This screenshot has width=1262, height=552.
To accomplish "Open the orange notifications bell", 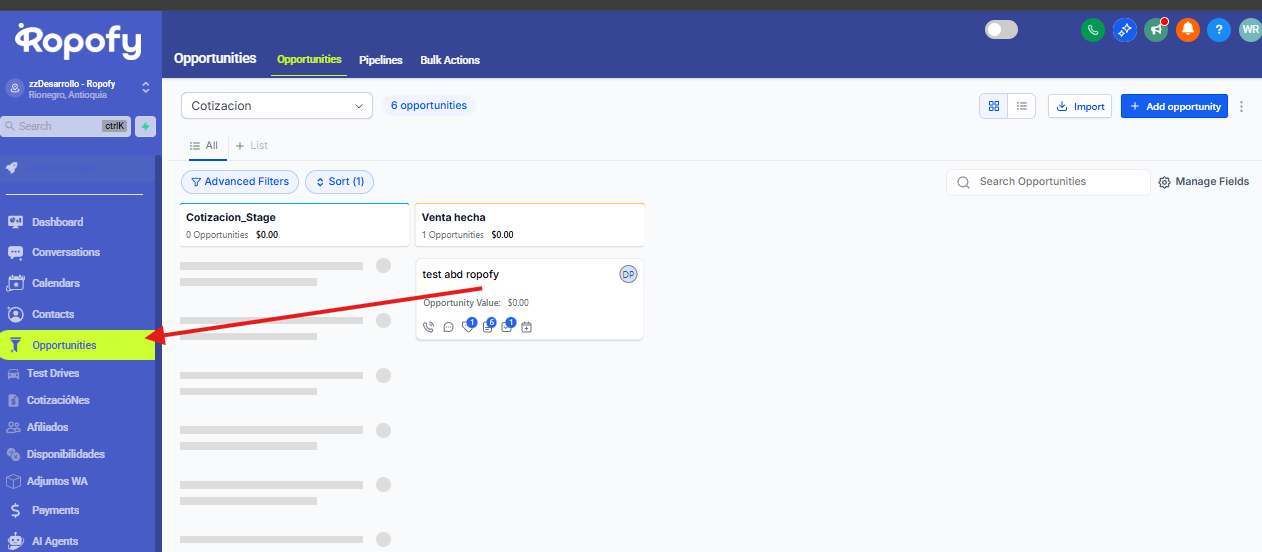I will (1187, 30).
